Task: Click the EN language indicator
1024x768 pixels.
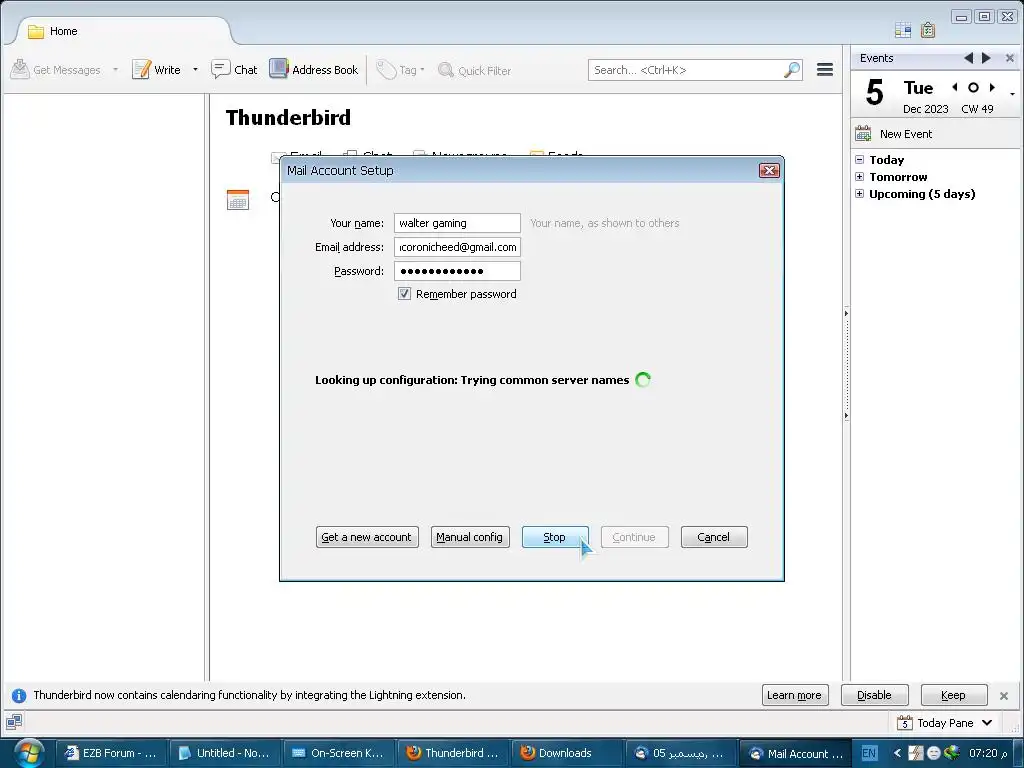Action: (869, 753)
